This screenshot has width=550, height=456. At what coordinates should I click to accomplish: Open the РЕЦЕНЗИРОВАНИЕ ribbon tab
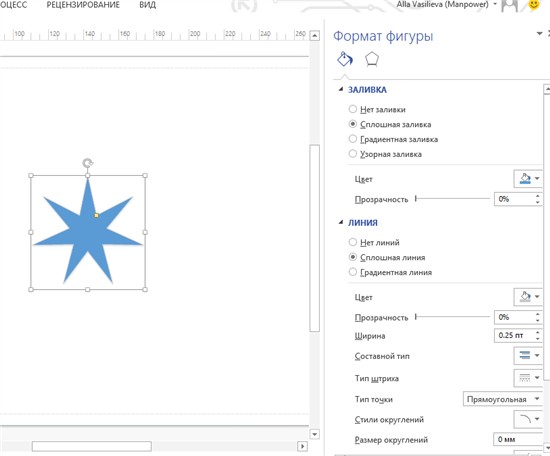point(83,5)
